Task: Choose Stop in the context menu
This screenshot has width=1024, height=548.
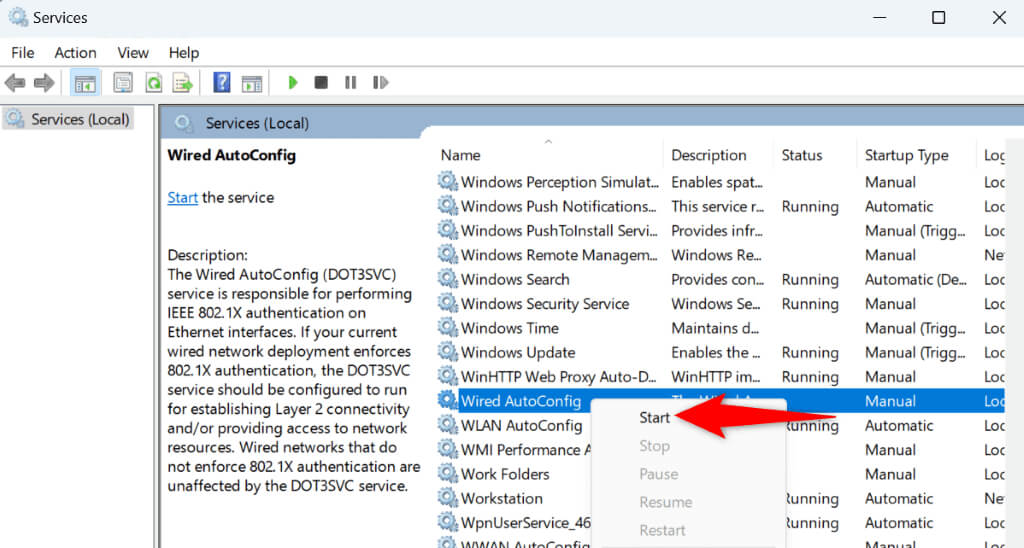Action: [654, 446]
